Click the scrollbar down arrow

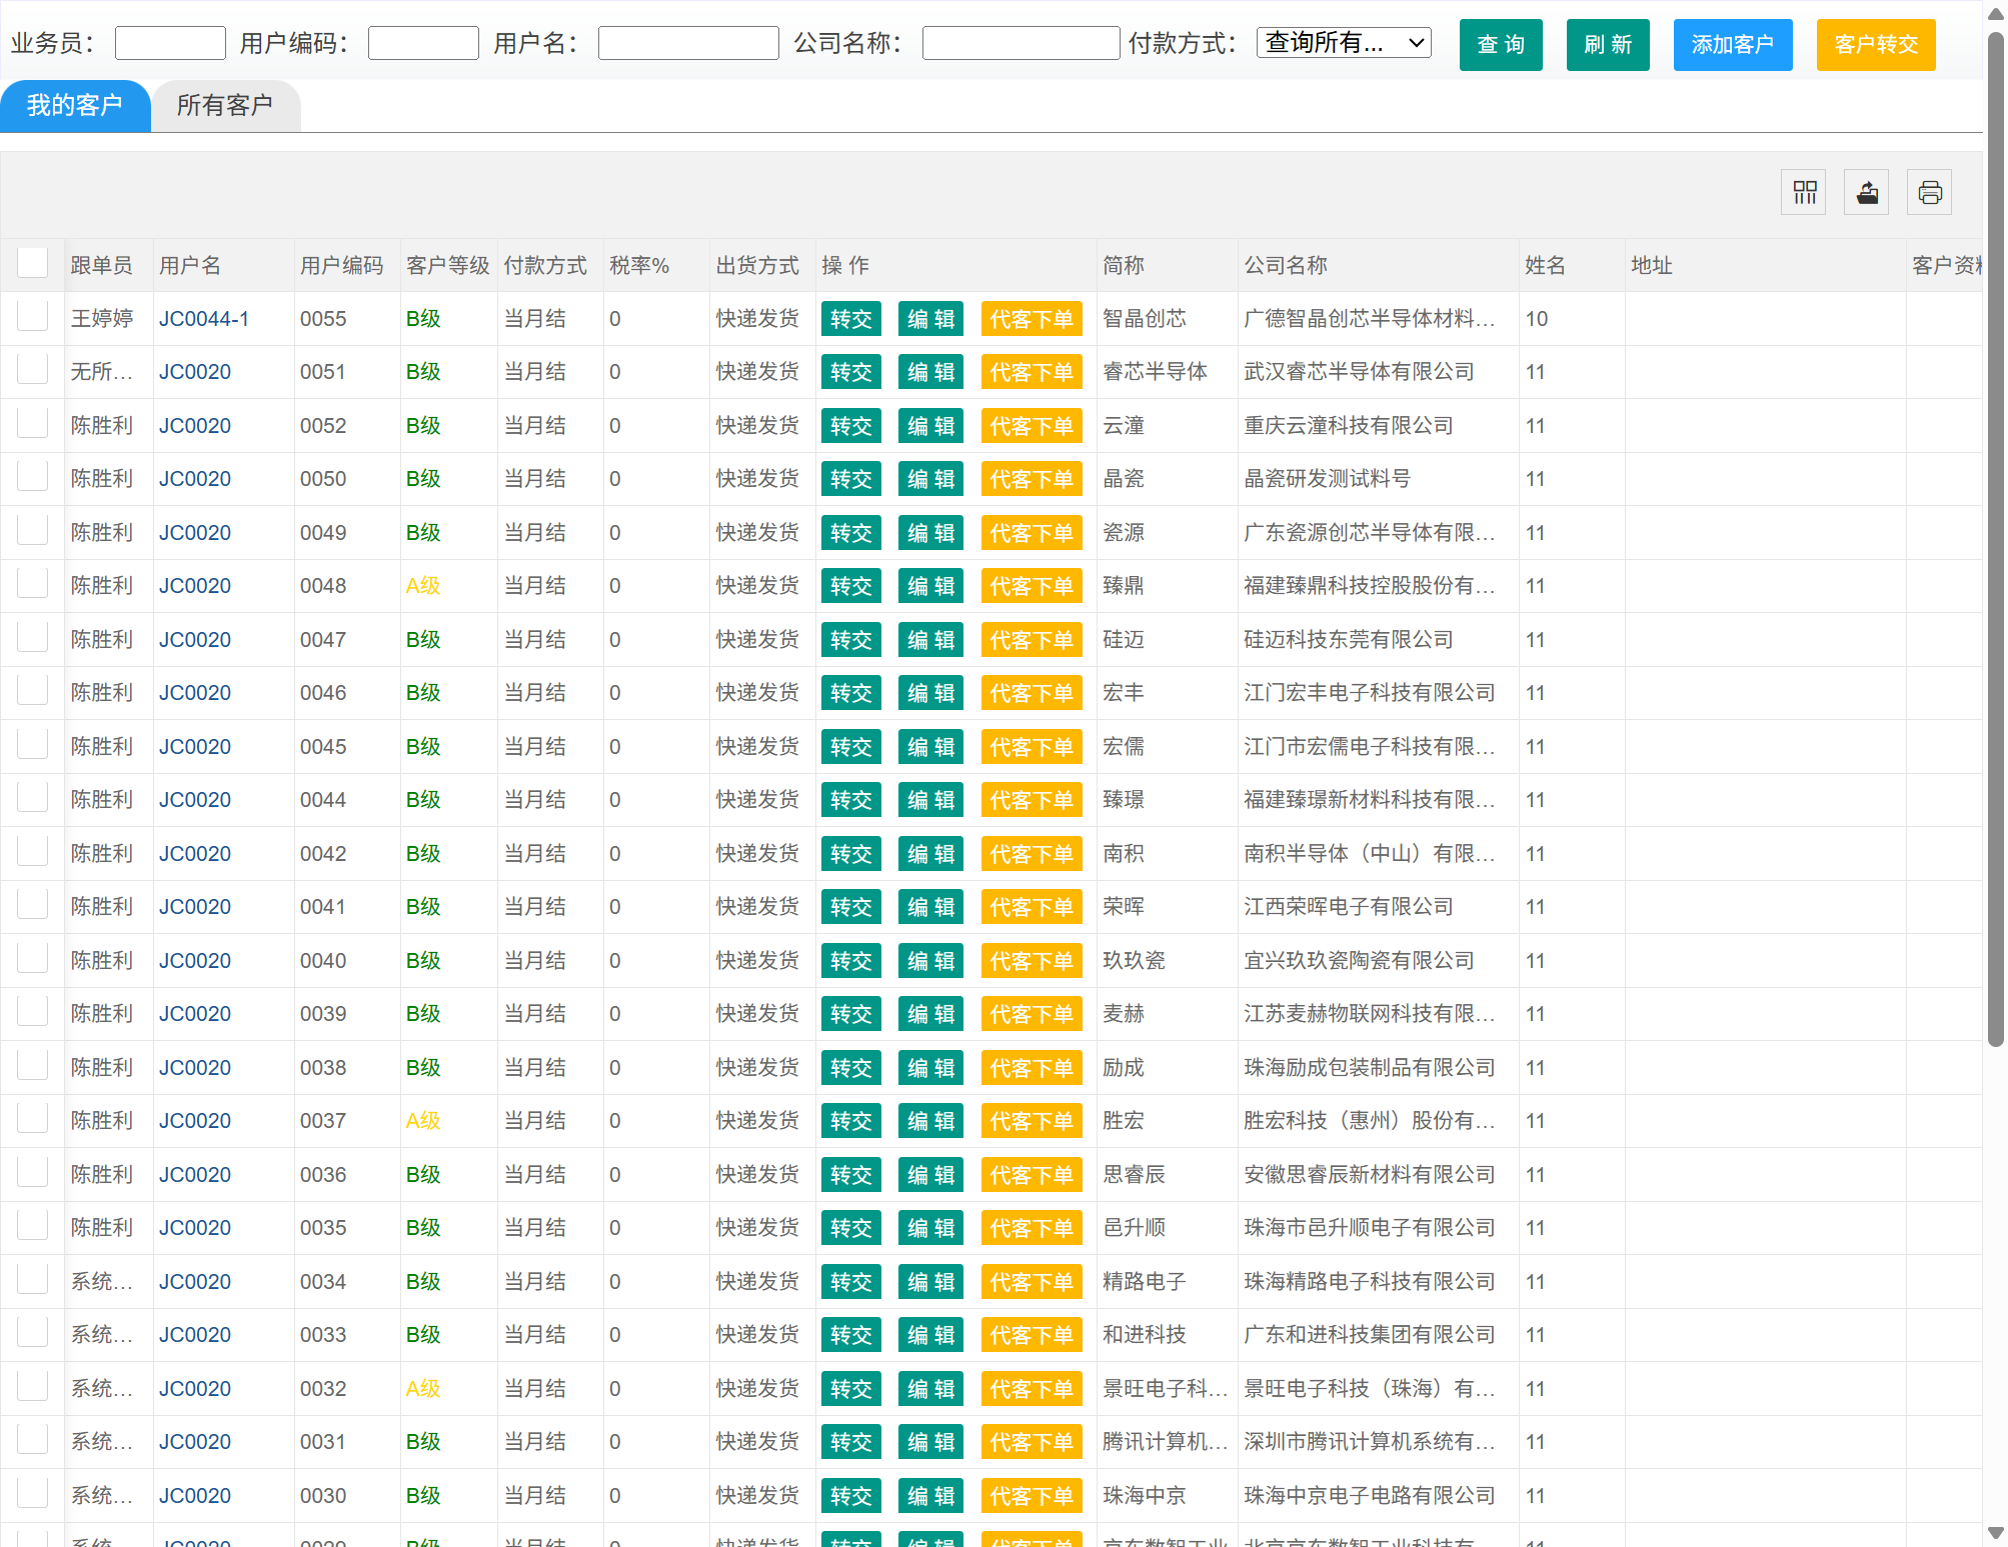(1995, 1532)
